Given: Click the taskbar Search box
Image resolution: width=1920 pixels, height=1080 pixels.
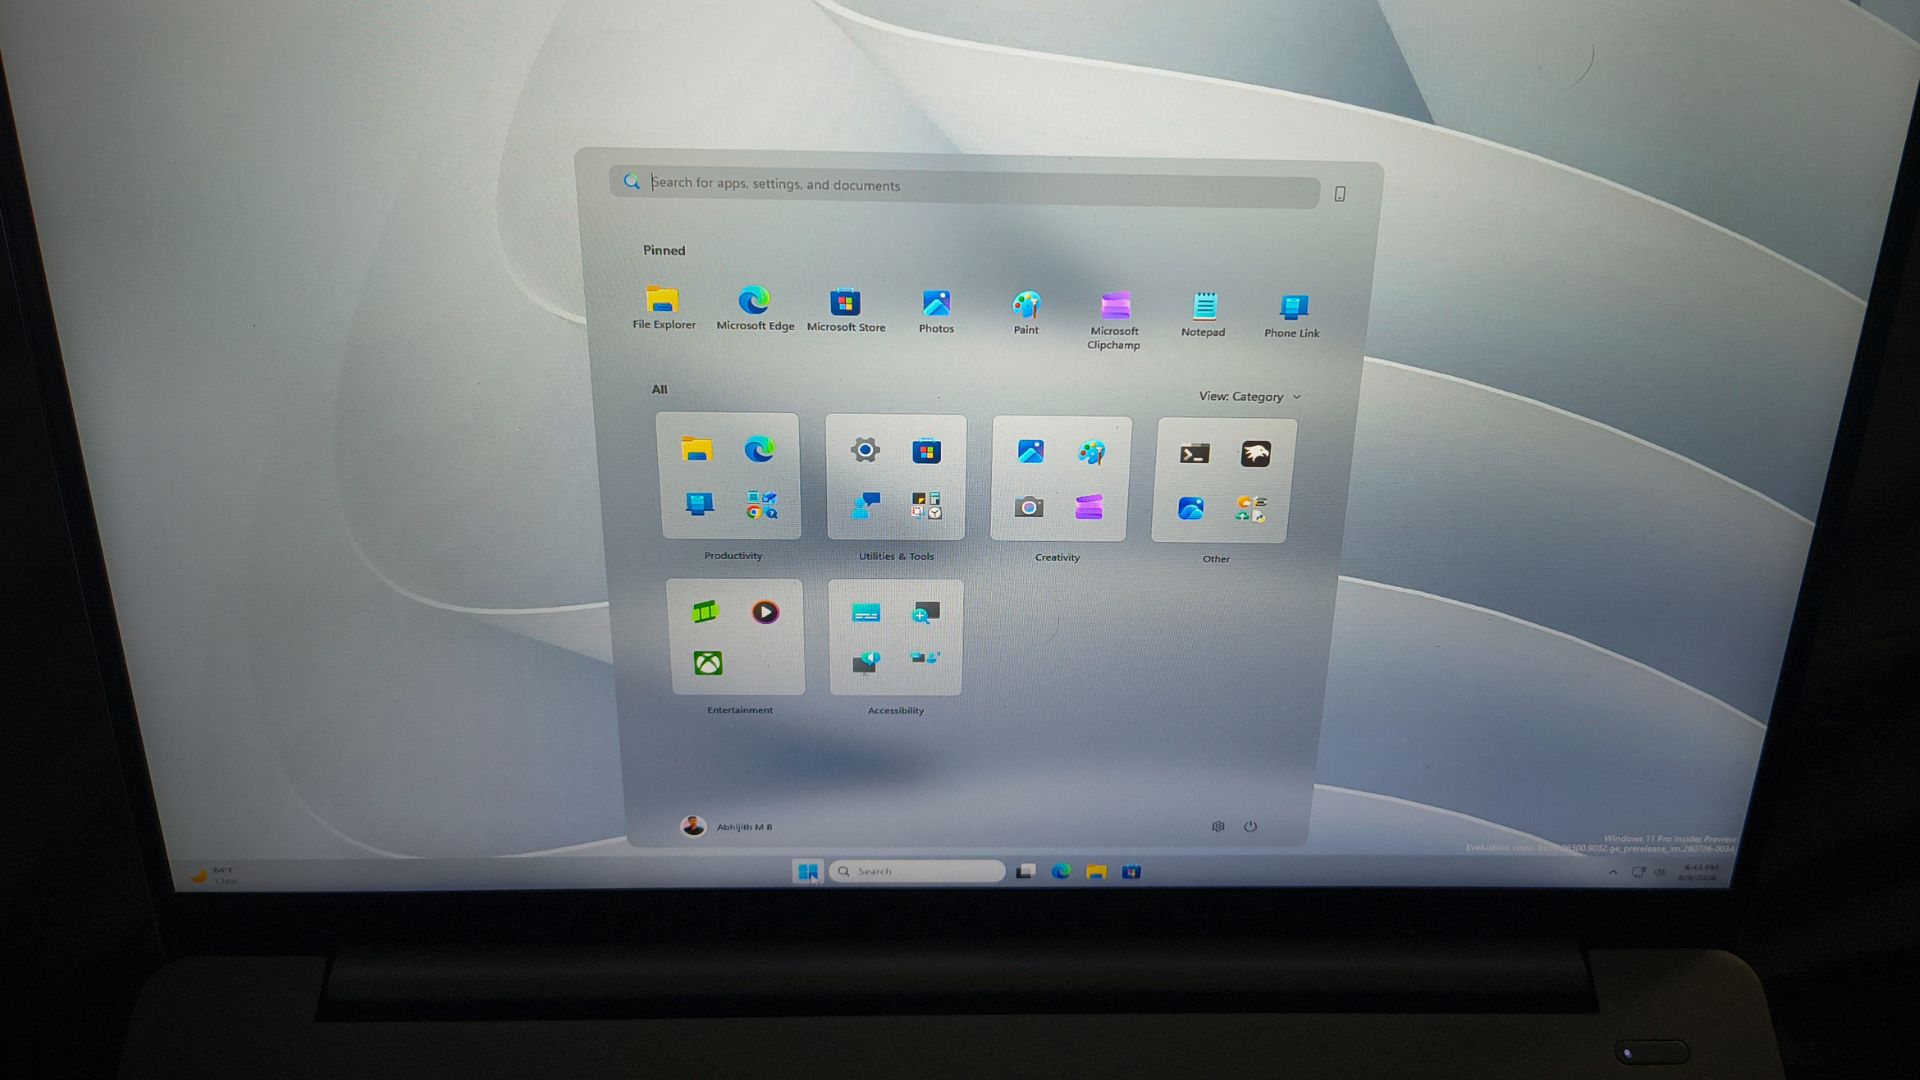Looking at the screenshot, I should click(x=917, y=871).
